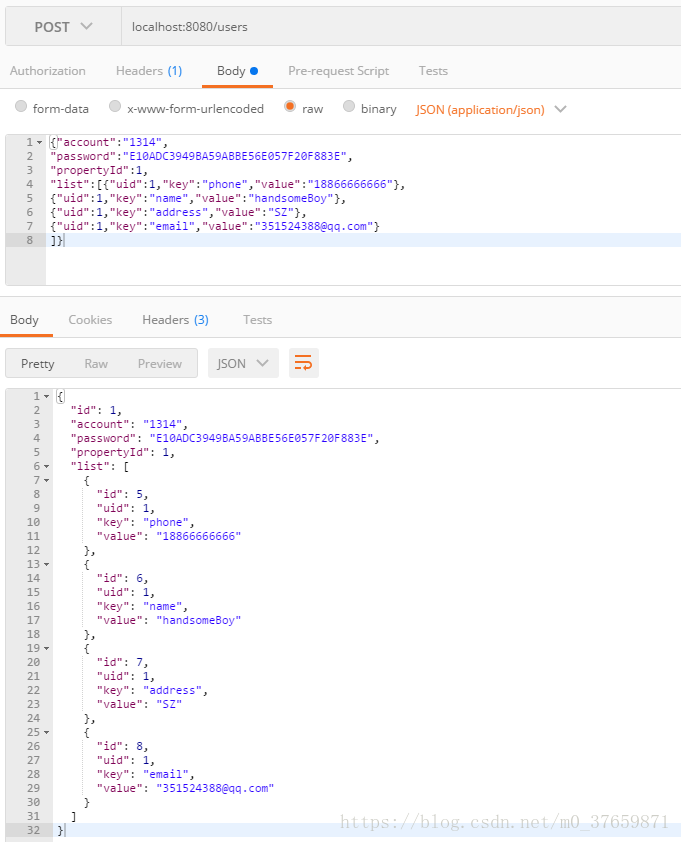Click the response "key": "address" line
The width and height of the screenshot is (681, 842).
point(152,690)
